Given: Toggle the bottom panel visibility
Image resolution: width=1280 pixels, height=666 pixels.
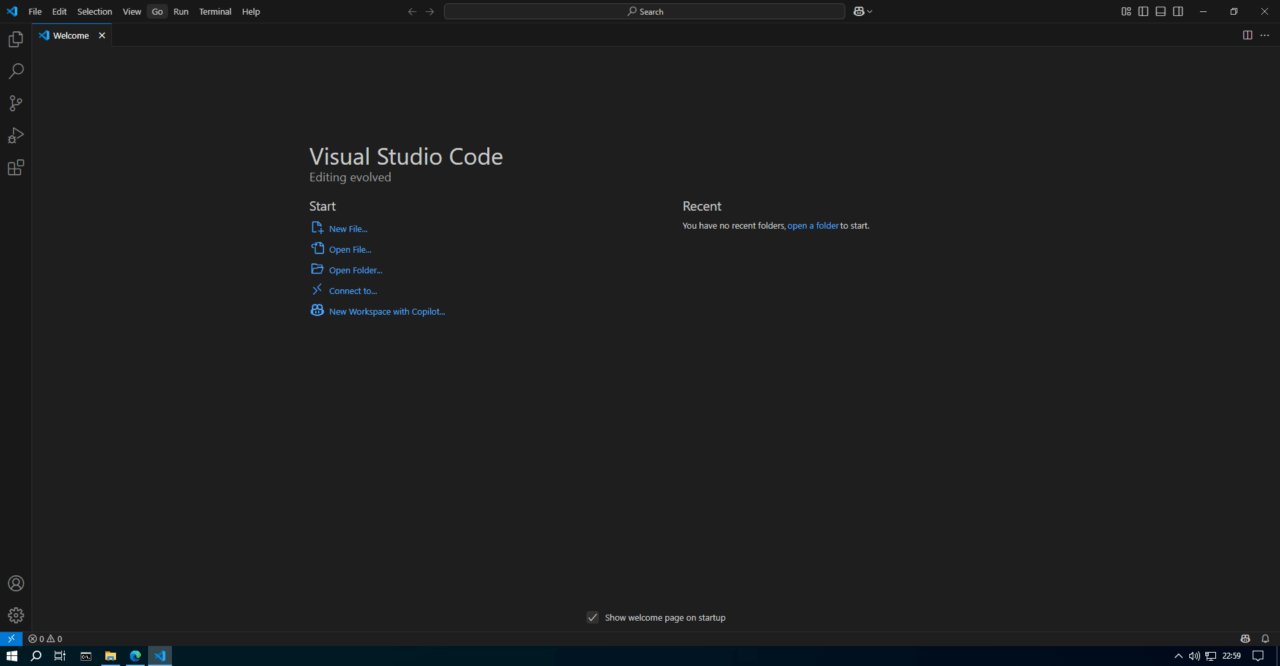Looking at the screenshot, I should tap(1160, 11).
